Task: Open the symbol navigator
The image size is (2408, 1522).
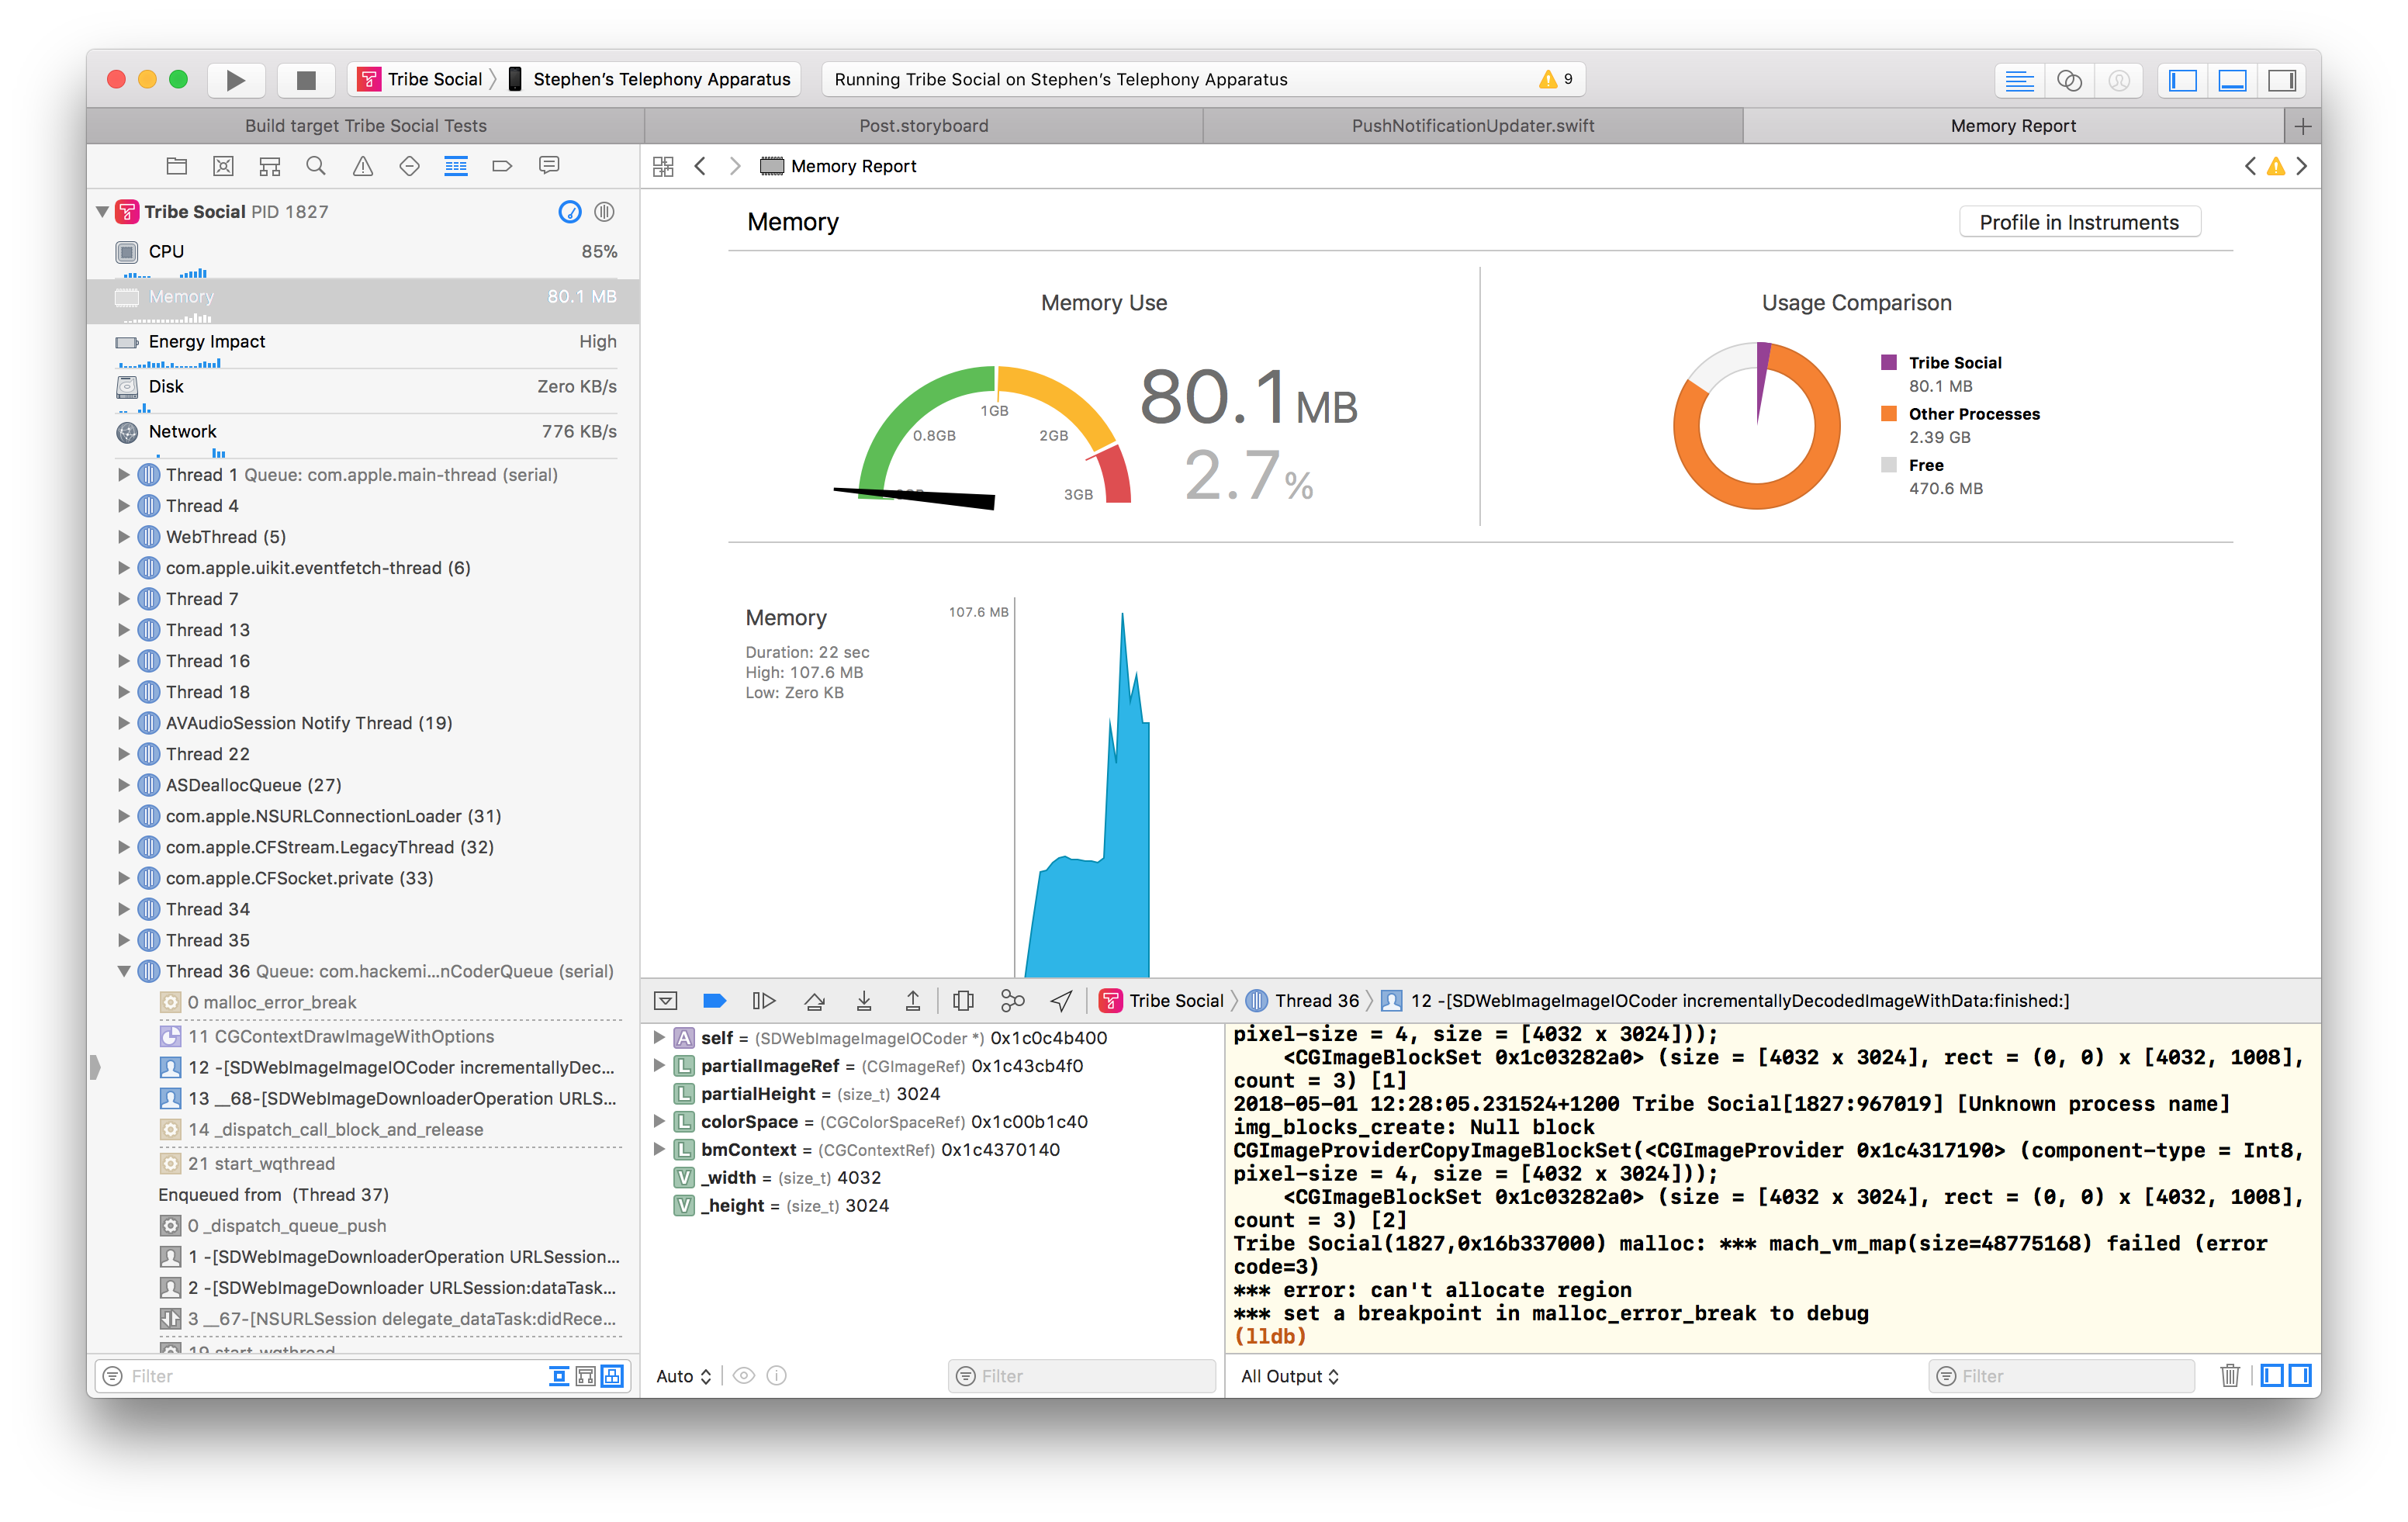Action: [x=270, y=166]
